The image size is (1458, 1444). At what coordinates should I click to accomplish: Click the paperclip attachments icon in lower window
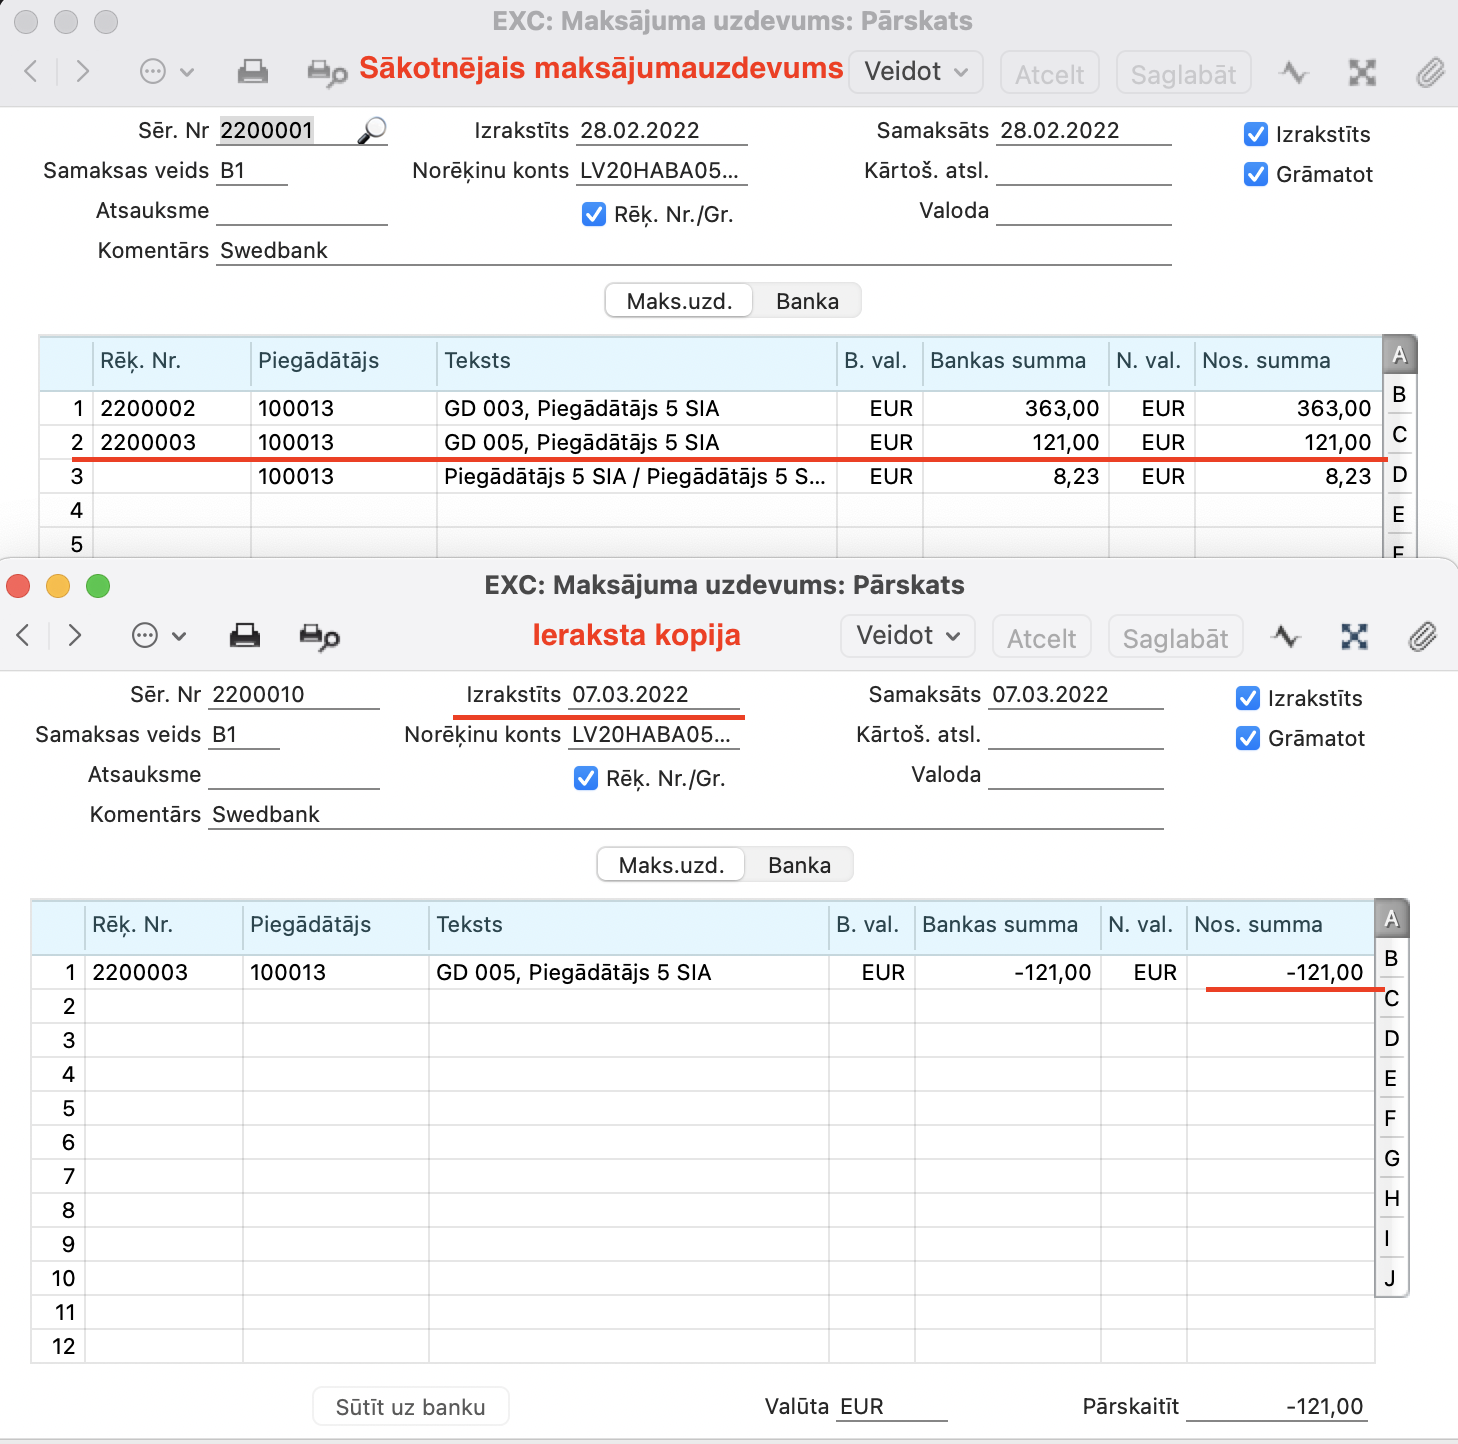click(x=1422, y=637)
